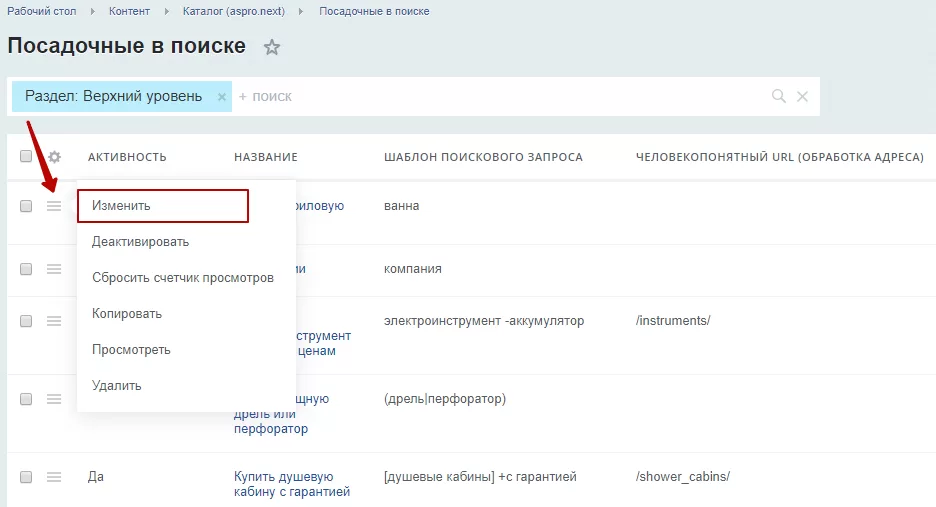936x507 pixels.
Task: Expand breadcrumb arrow after 'Рабочий стол'
Action: (x=93, y=11)
